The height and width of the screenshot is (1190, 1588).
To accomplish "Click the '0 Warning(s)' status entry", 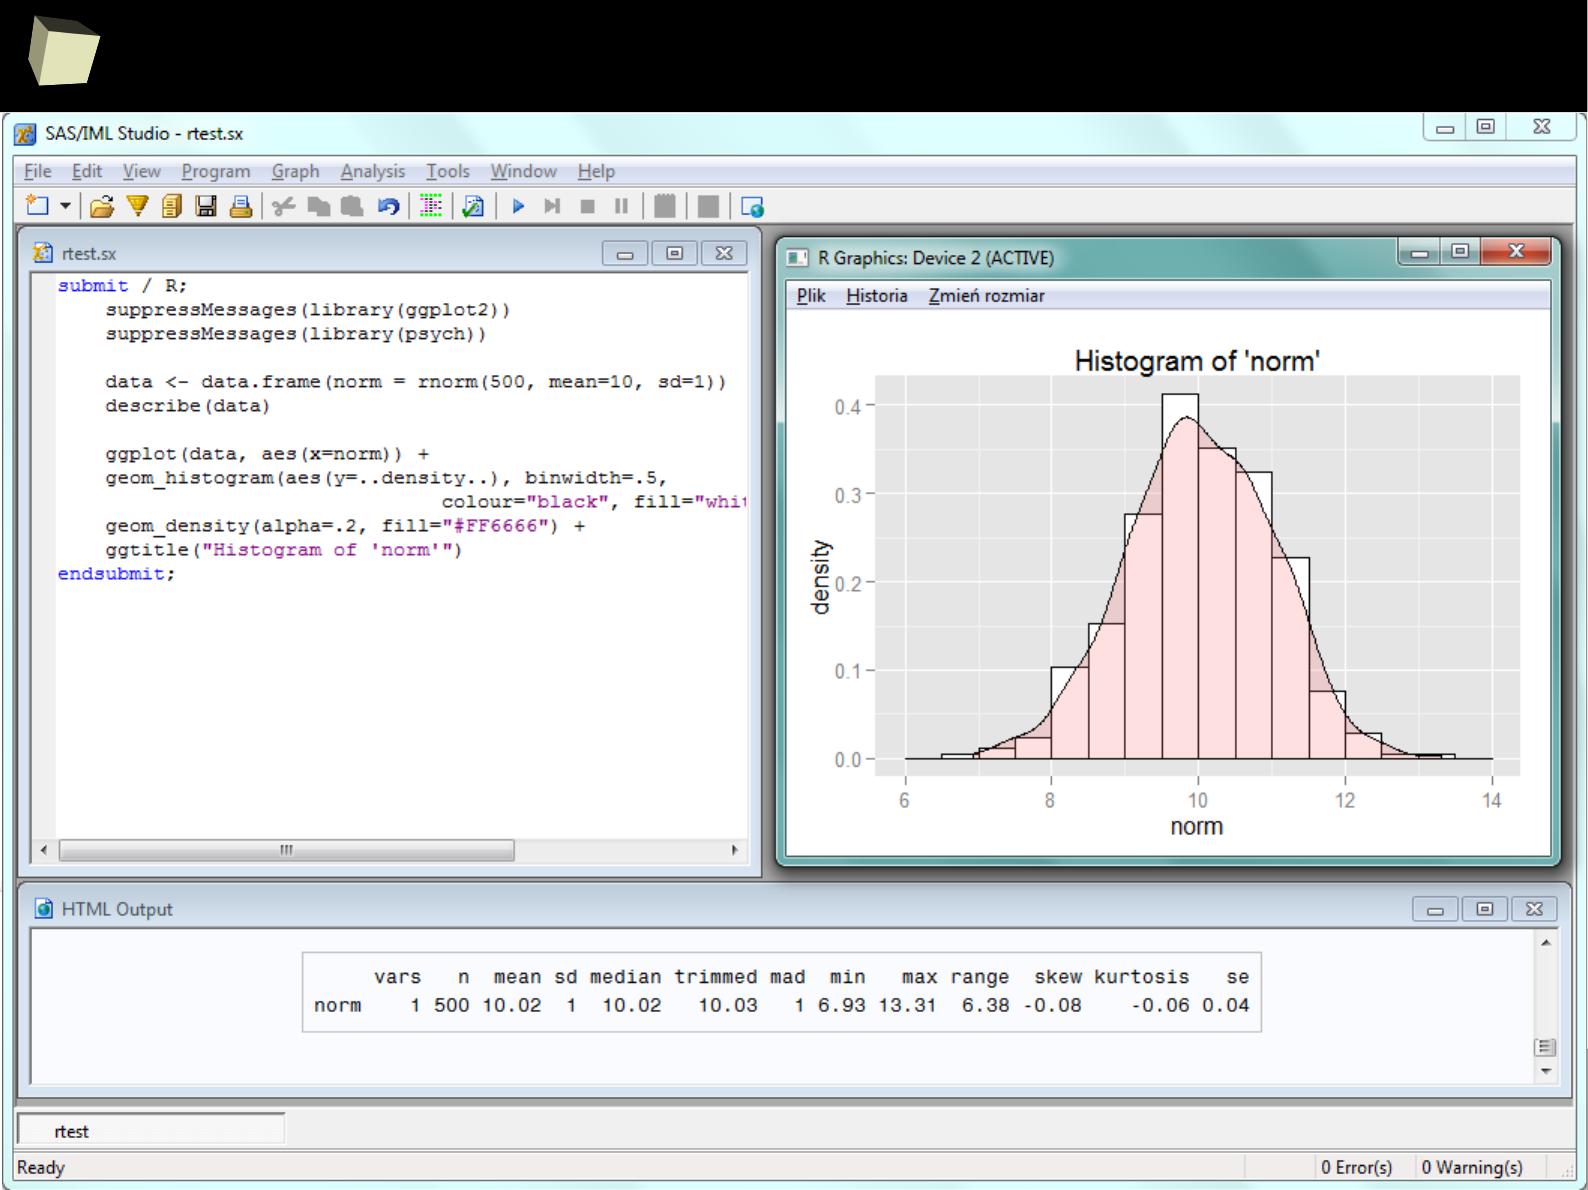I will (x=1472, y=1167).
